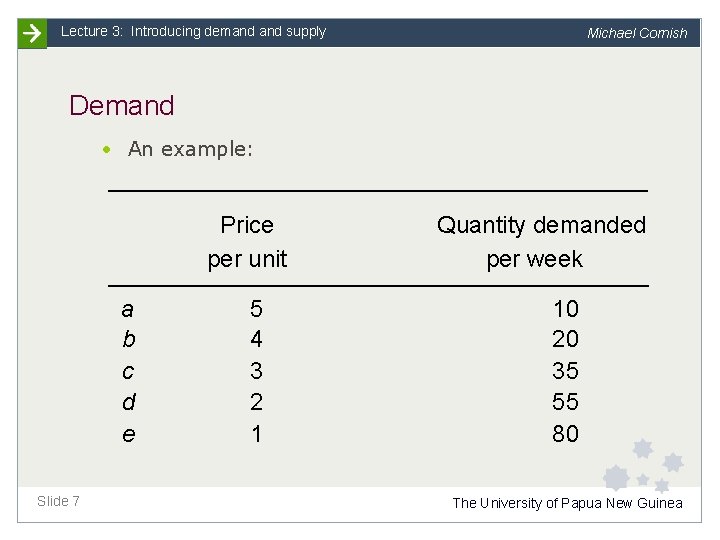Select the Demand slide heading

click(x=122, y=105)
